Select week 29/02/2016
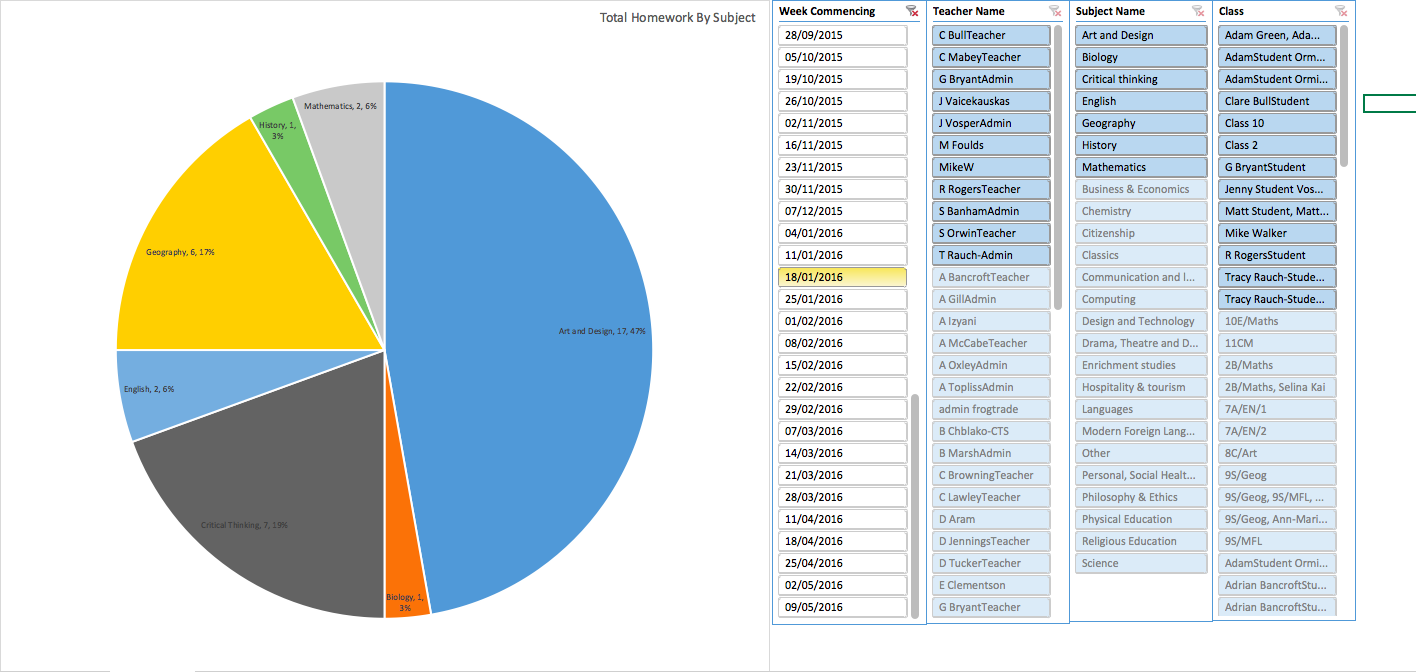This screenshot has width=1416, height=672. [842, 409]
